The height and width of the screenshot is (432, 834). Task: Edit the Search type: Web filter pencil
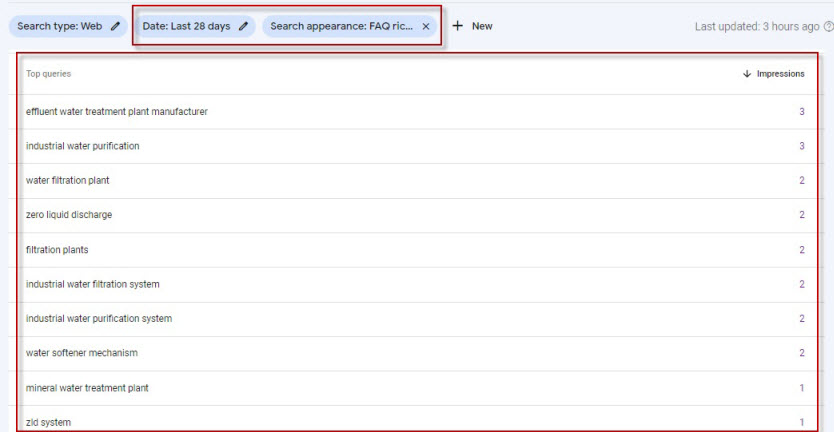pos(115,27)
